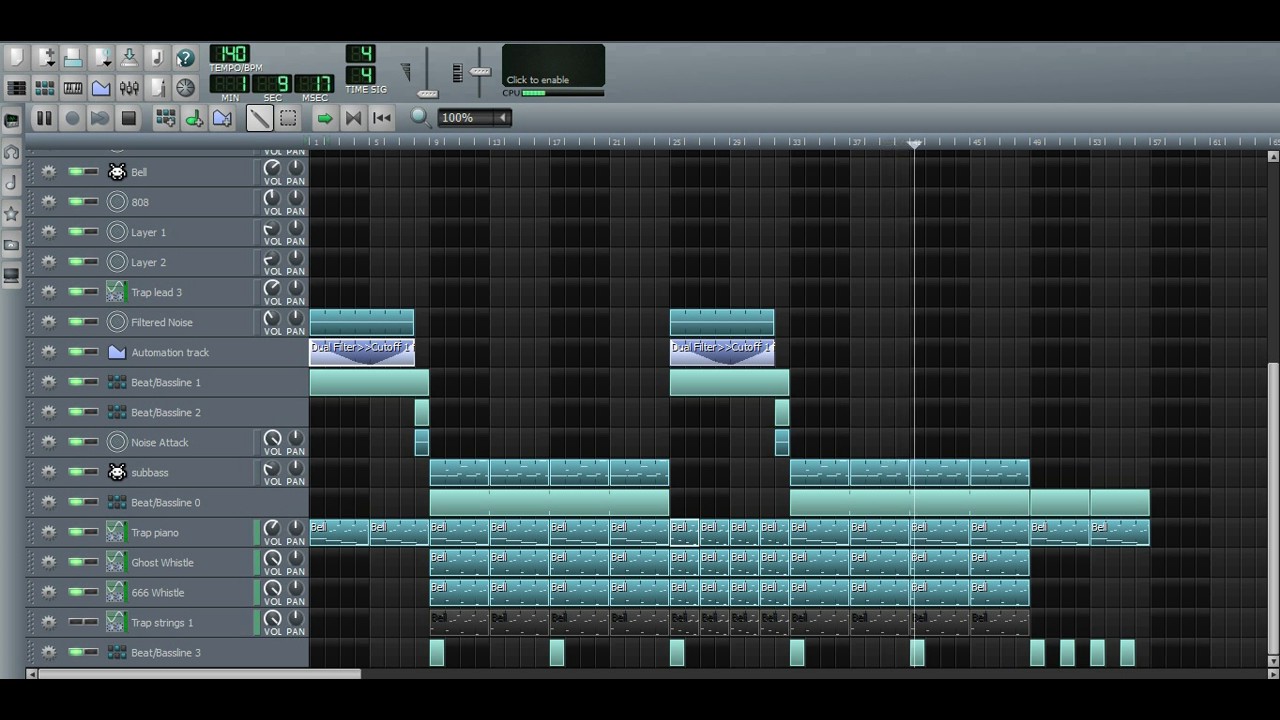1280x720 pixels.
Task: Create a new project
Action: [x=16, y=58]
